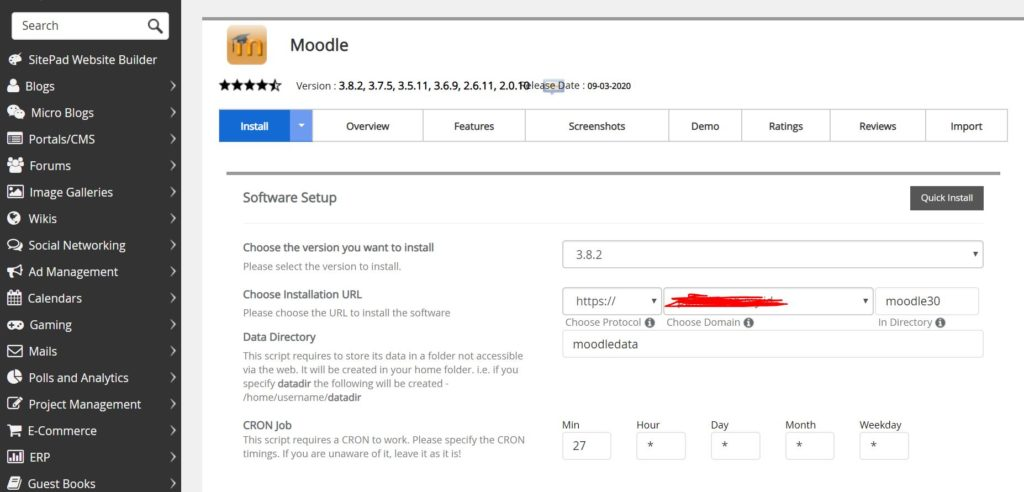This screenshot has width=1024, height=492.
Task: Open the Import tab
Action: point(967,126)
